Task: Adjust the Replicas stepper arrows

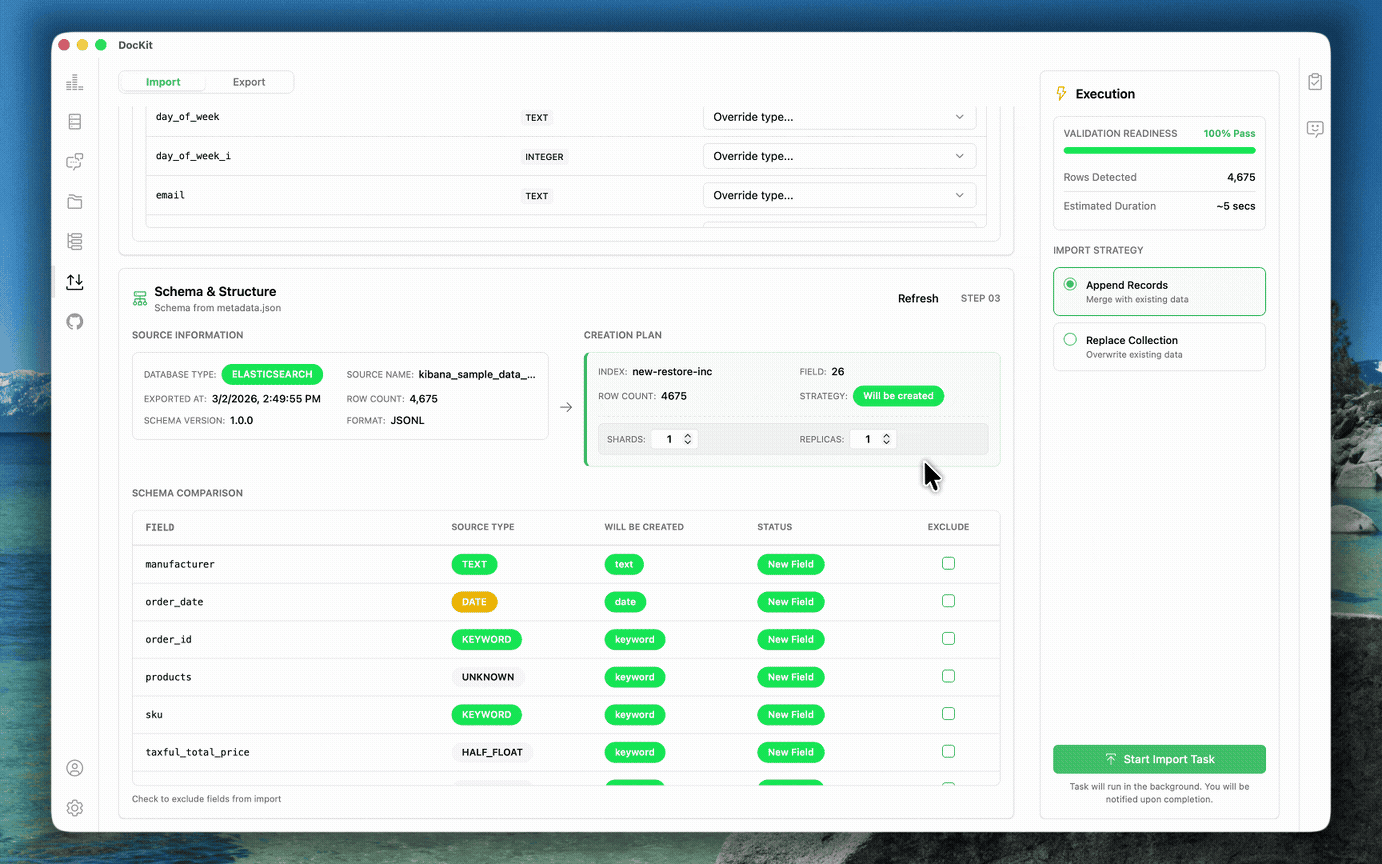Action: point(886,439)
